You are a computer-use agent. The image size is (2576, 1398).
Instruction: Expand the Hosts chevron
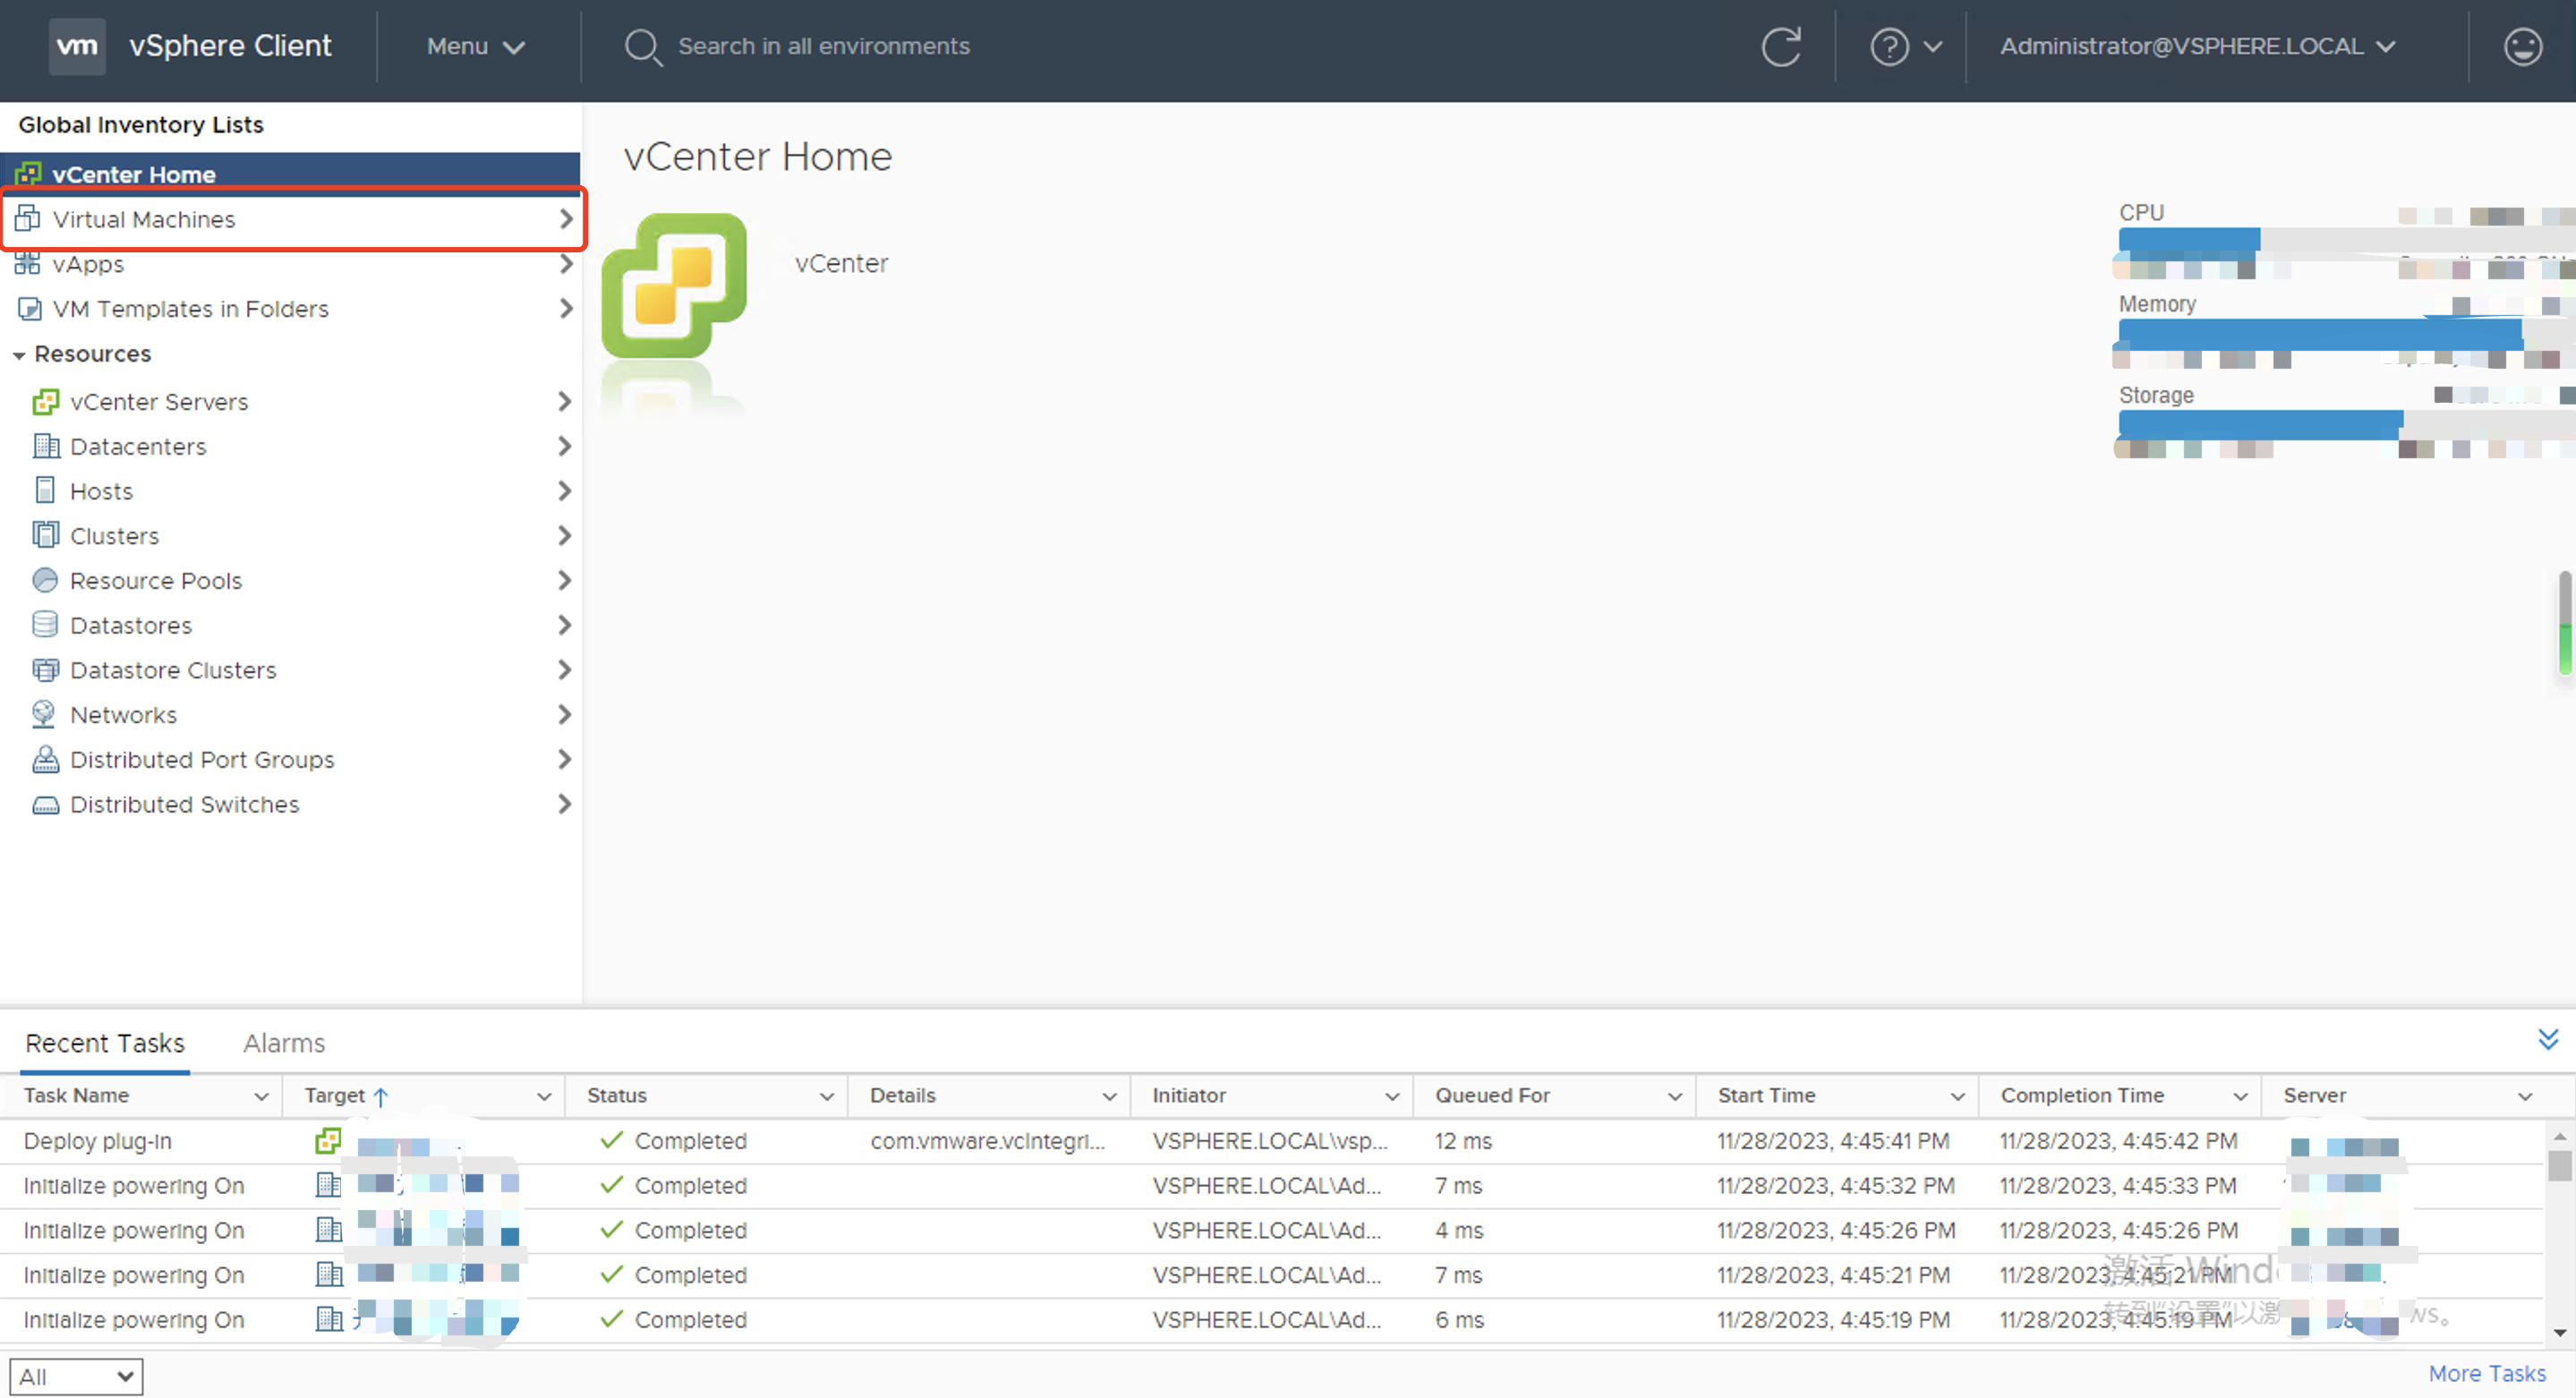pyautogui.click(x=564, y=491)
